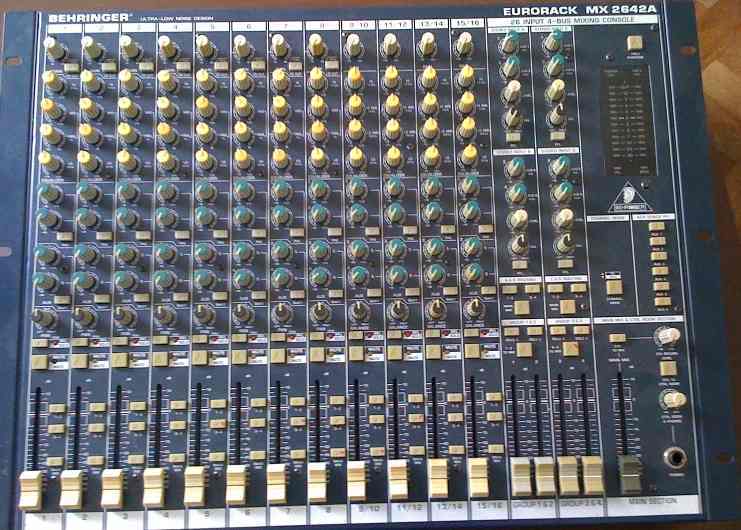The image size is (741, 530).
Task: Tap the 13/14 channel label at bottom
Action: coord(449,506)
